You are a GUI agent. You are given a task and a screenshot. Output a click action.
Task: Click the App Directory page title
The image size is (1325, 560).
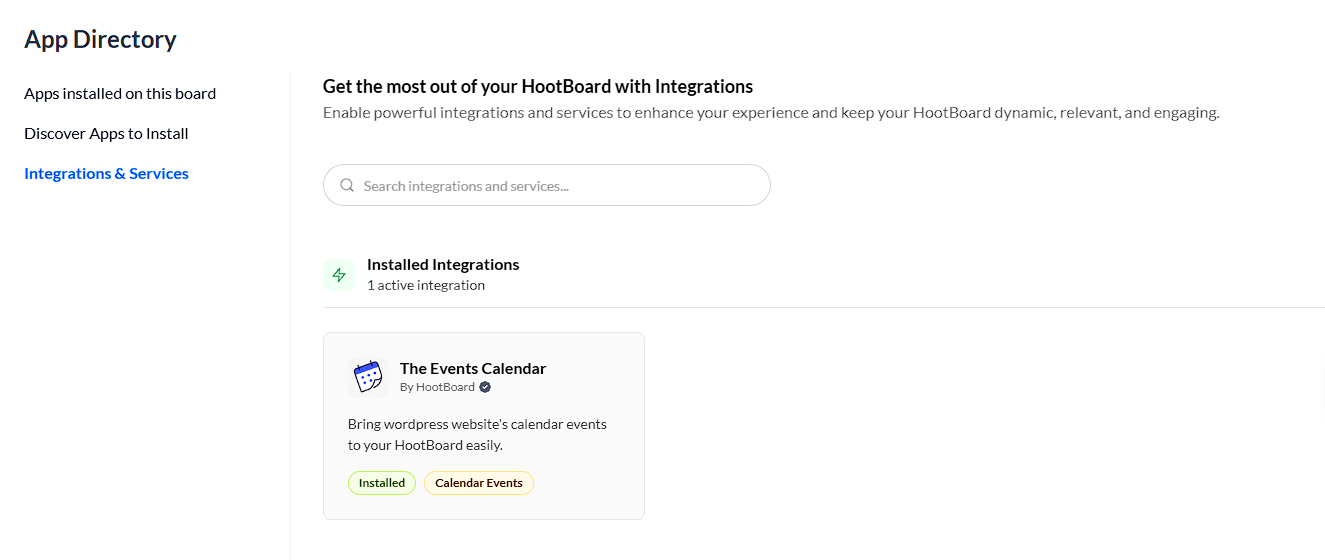(x=100, y=40)
